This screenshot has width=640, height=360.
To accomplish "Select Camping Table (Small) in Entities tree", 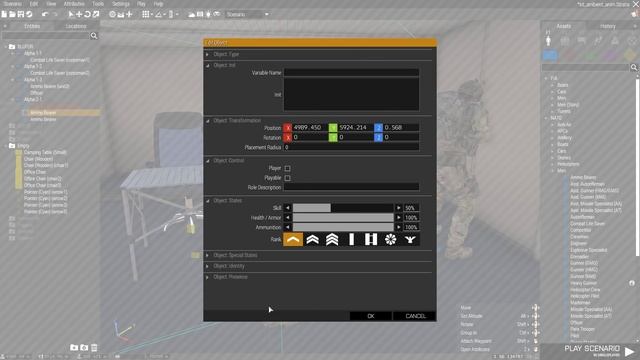I will point(45,152).
